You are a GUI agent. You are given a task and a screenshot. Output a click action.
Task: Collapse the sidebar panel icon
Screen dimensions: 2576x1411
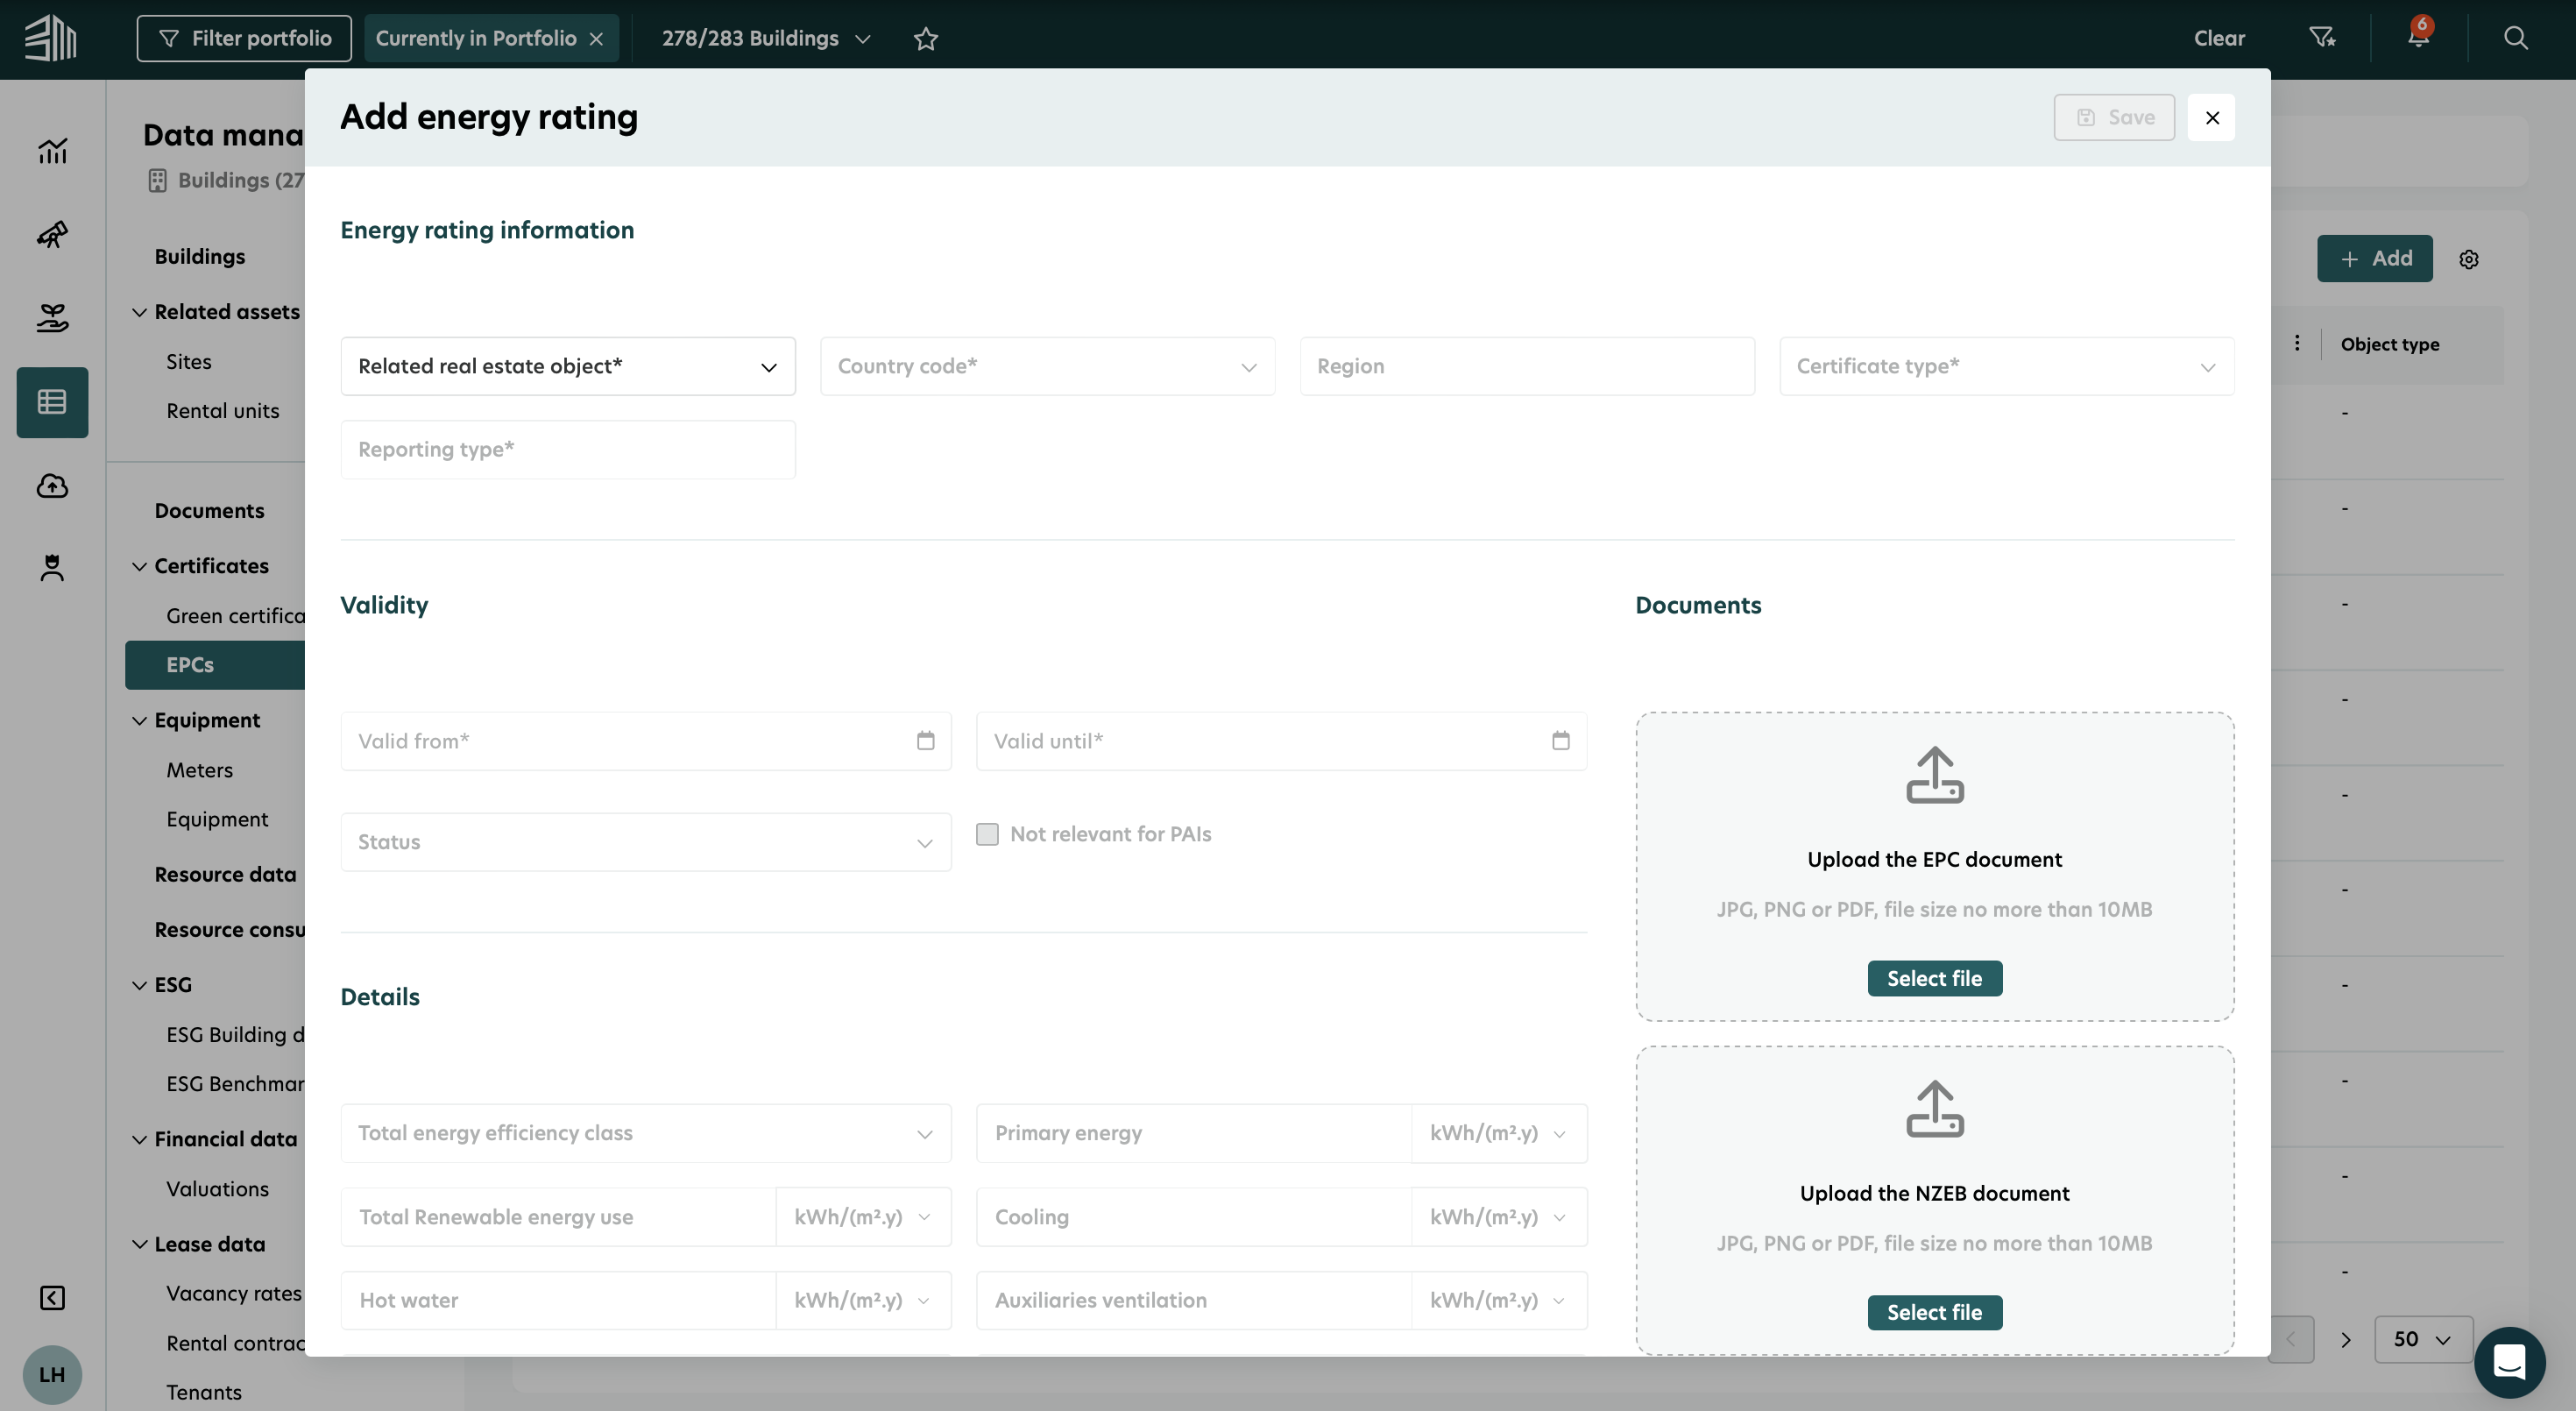[52, 1298]
